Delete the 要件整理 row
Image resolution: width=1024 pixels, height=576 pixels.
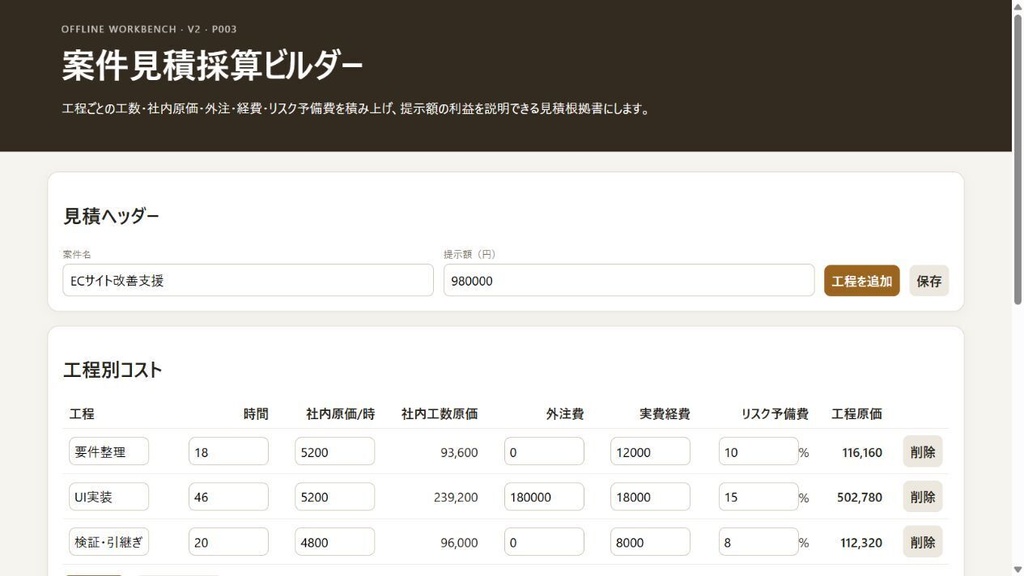922,451
